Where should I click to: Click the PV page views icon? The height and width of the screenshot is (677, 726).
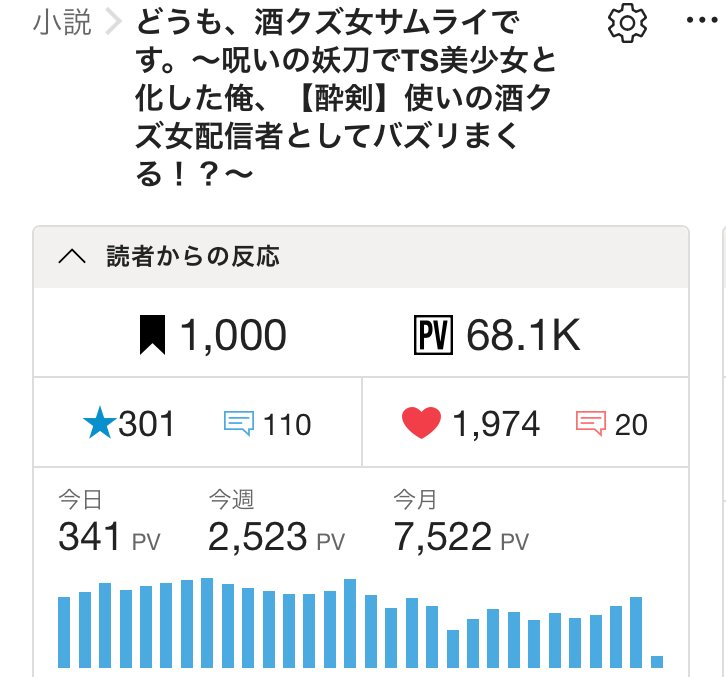[x=434, y=336]
